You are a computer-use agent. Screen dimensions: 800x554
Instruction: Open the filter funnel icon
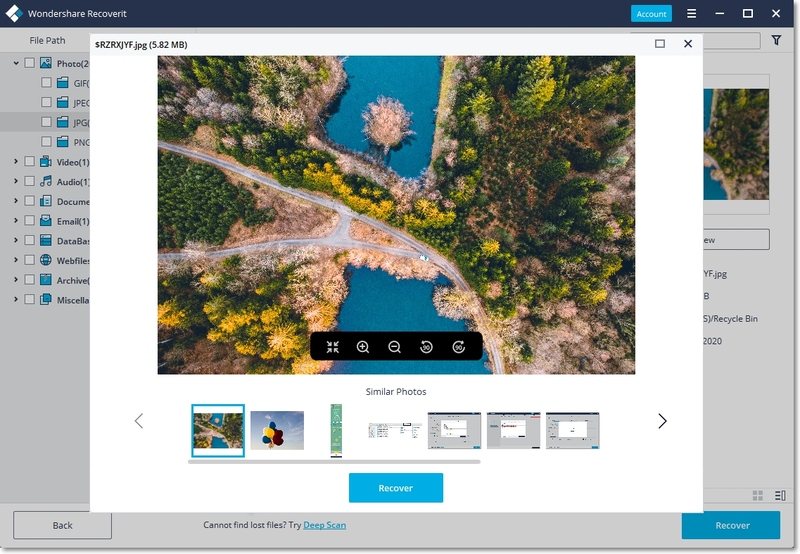tap(776, 40)
